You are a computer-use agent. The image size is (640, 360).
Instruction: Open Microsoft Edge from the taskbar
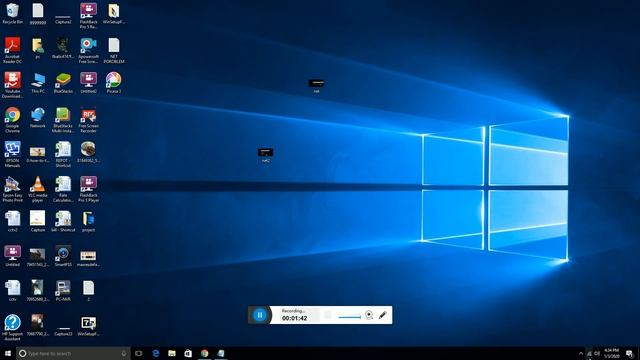point(156,353)
